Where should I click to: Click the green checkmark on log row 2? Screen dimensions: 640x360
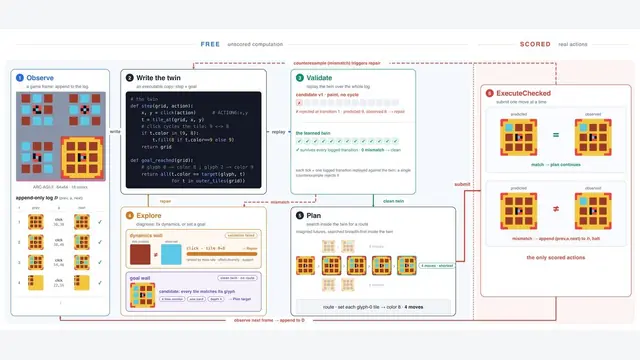pyautogui.click(x=100, y=242)
